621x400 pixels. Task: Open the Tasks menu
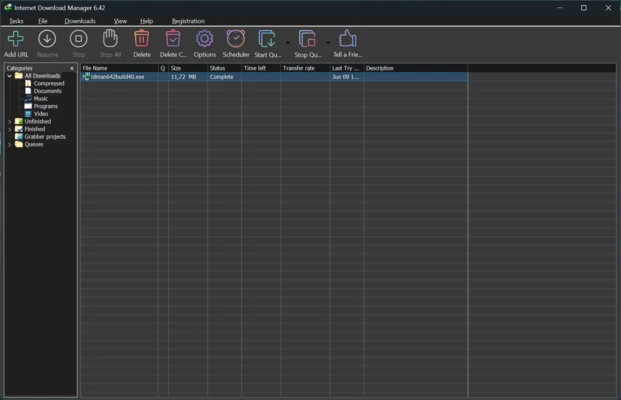(x=16, y=21)
